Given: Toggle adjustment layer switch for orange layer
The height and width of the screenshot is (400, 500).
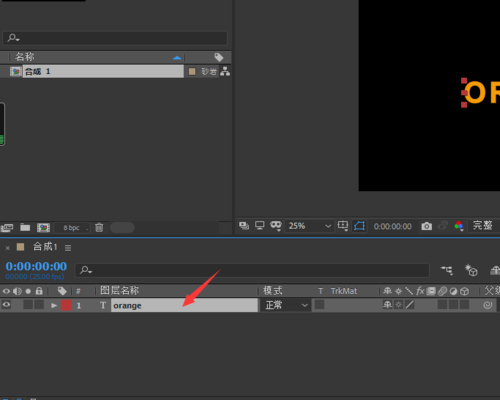Looking at the screenshot, I should tap(453, 305).
